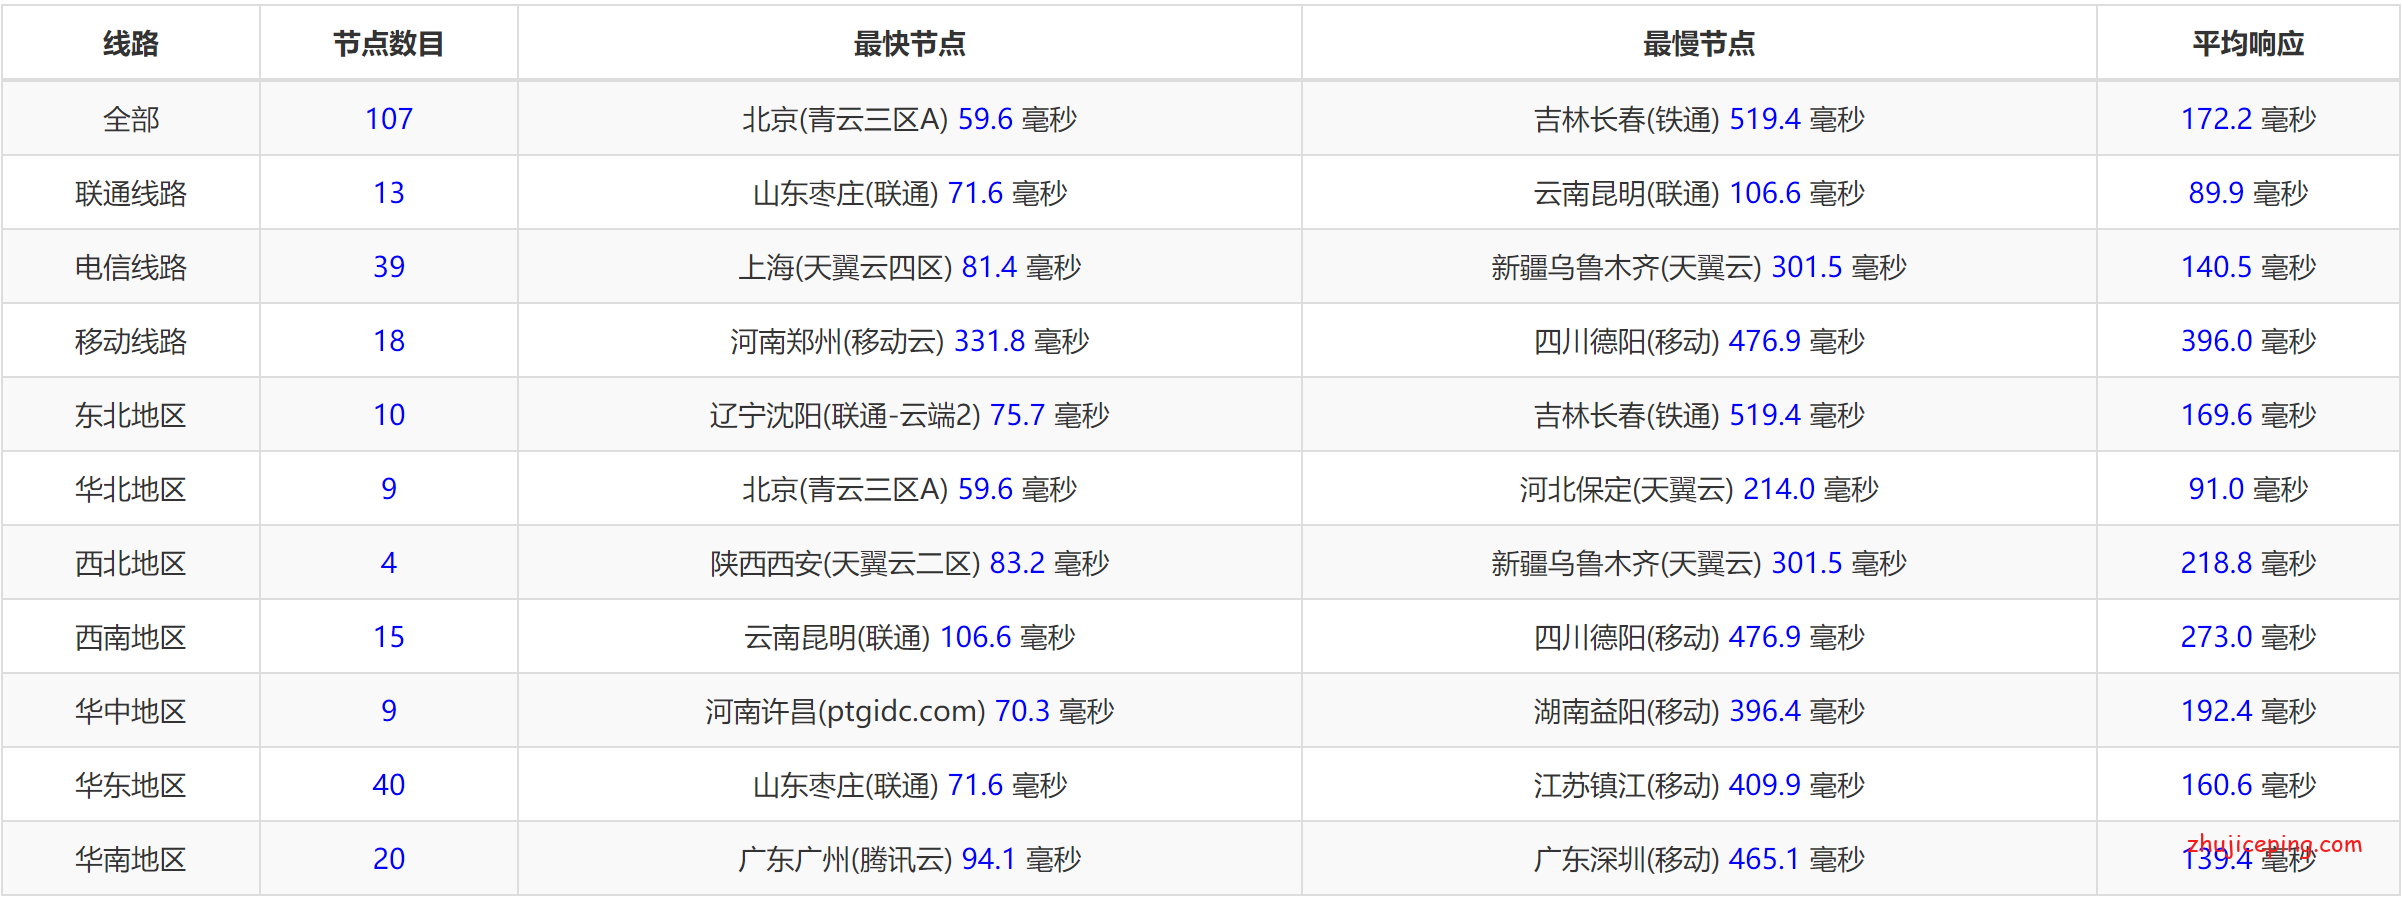The image size is (2402, 899).
Task: Click node count 9 for 华中地区
Action: pos(389,711)
